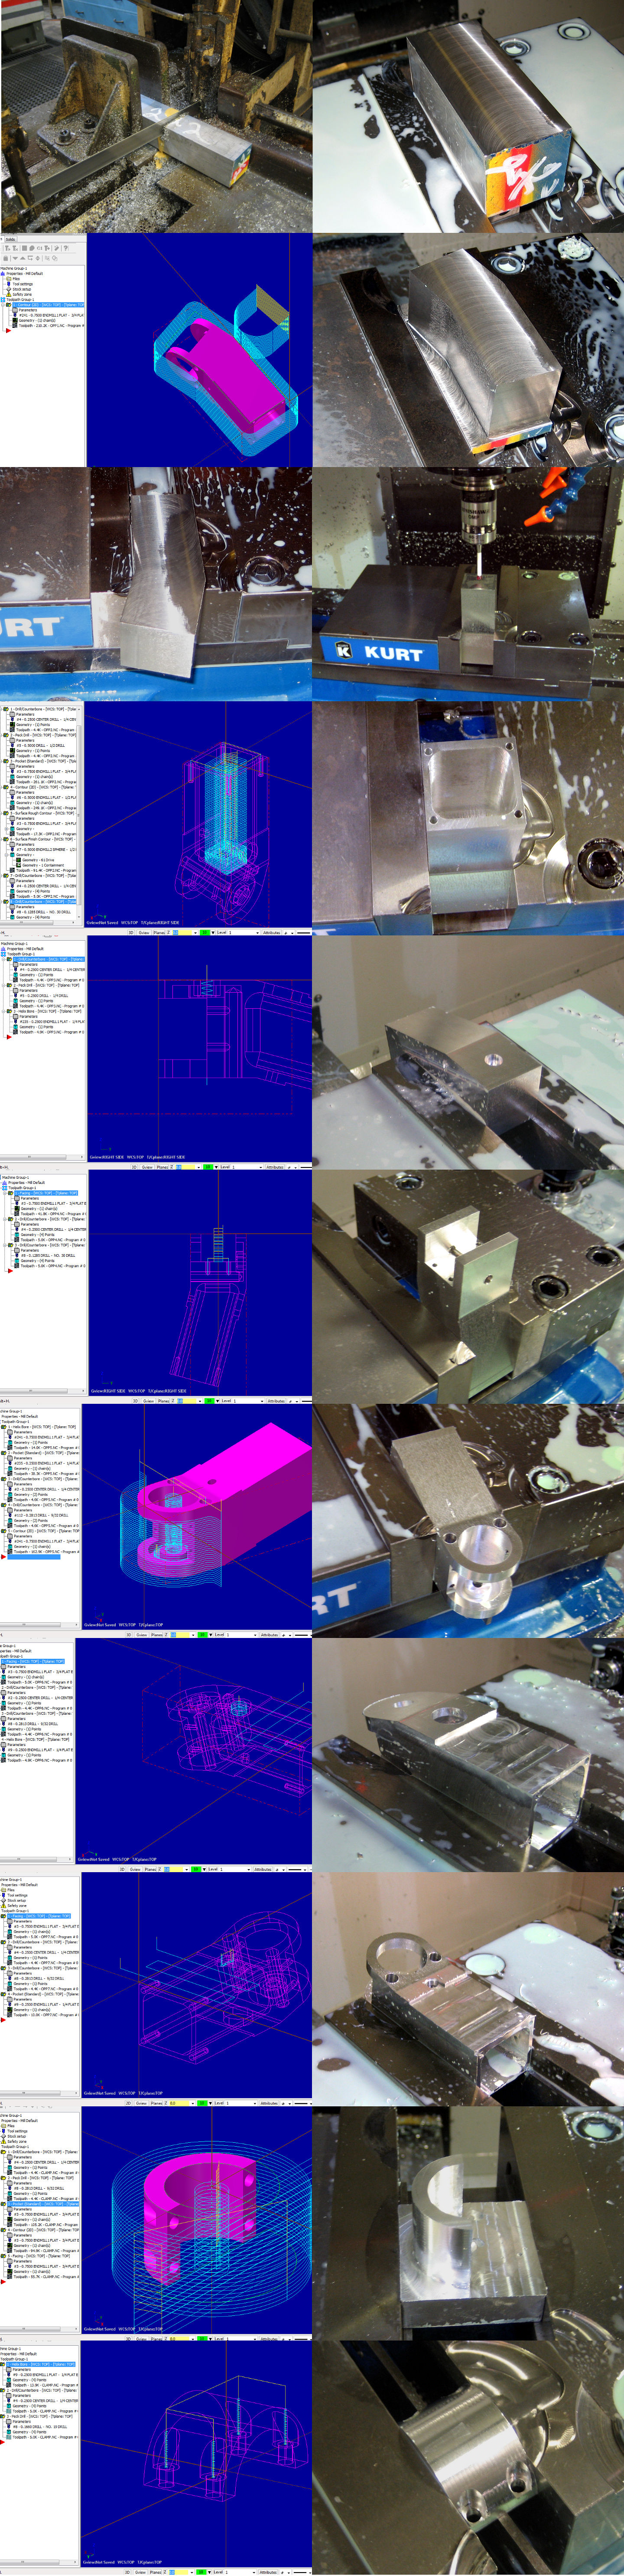Click the Toolpath - 162.9K - OPP5.NC row
This screenshot has width=624, height=2576.
pyautogui.click(x=45, y=1552)
